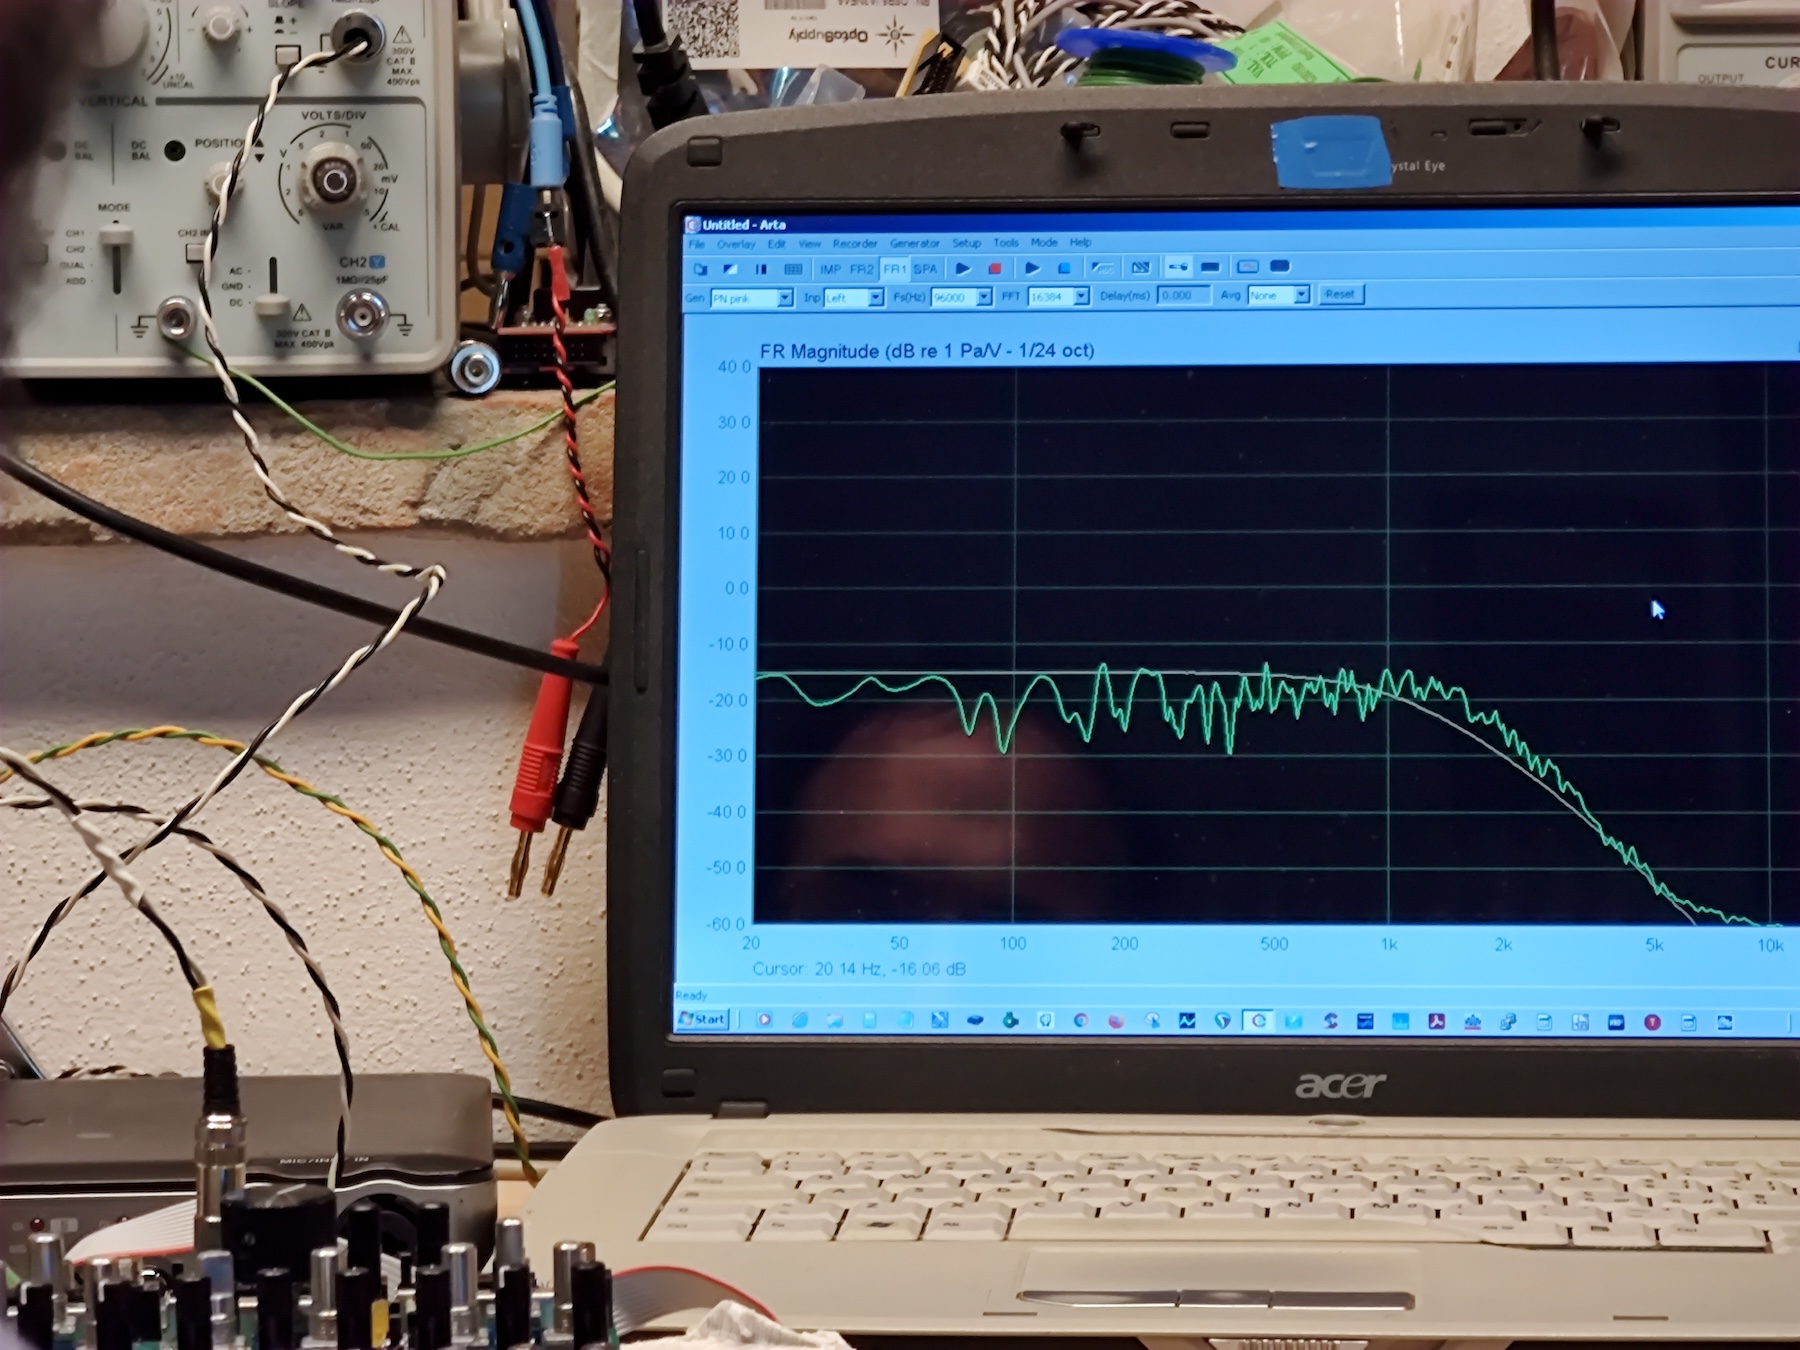Open the Setup menu
This screenshot has height=1350, width=1800.
pos(966,243)
